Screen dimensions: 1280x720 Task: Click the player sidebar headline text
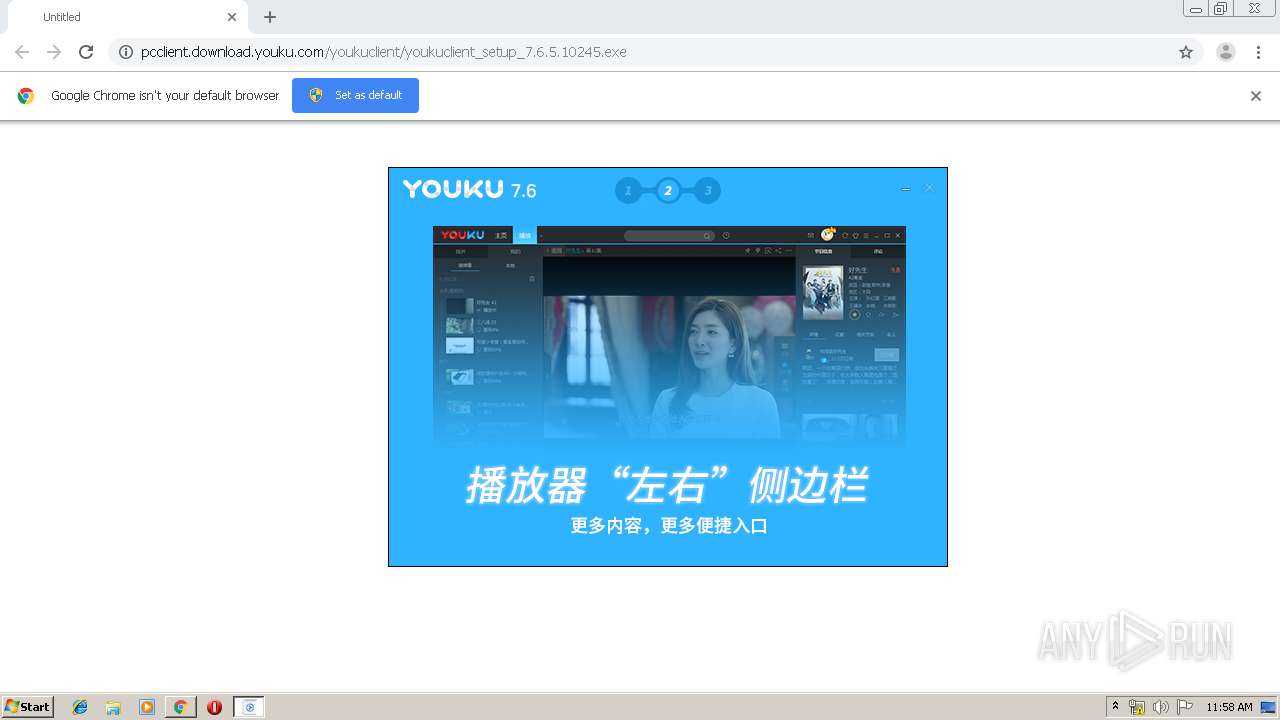pos(667,486)
